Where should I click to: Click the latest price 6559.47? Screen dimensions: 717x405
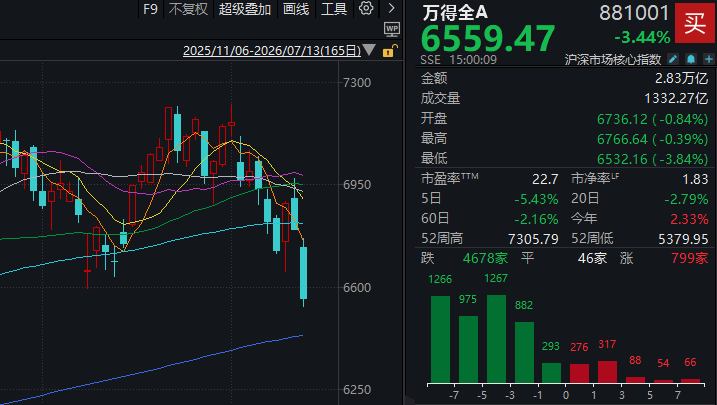point(487,38)
